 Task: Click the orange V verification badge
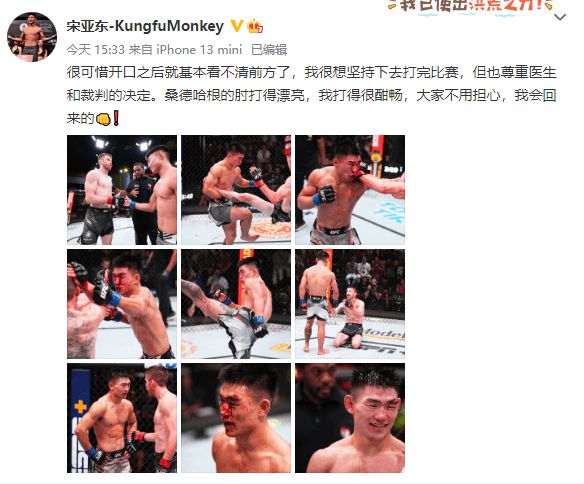pos(237,26)
